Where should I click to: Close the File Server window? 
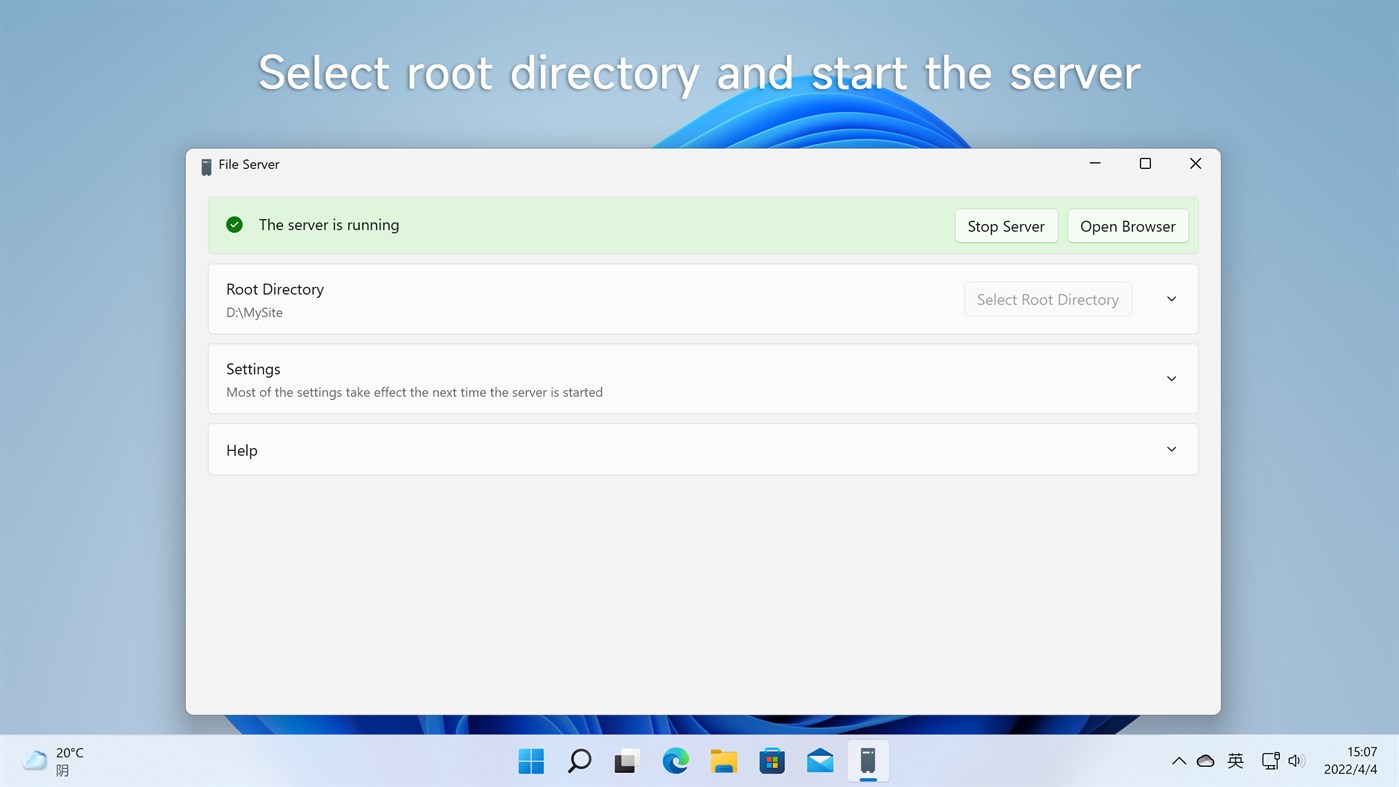point(1195,163)
